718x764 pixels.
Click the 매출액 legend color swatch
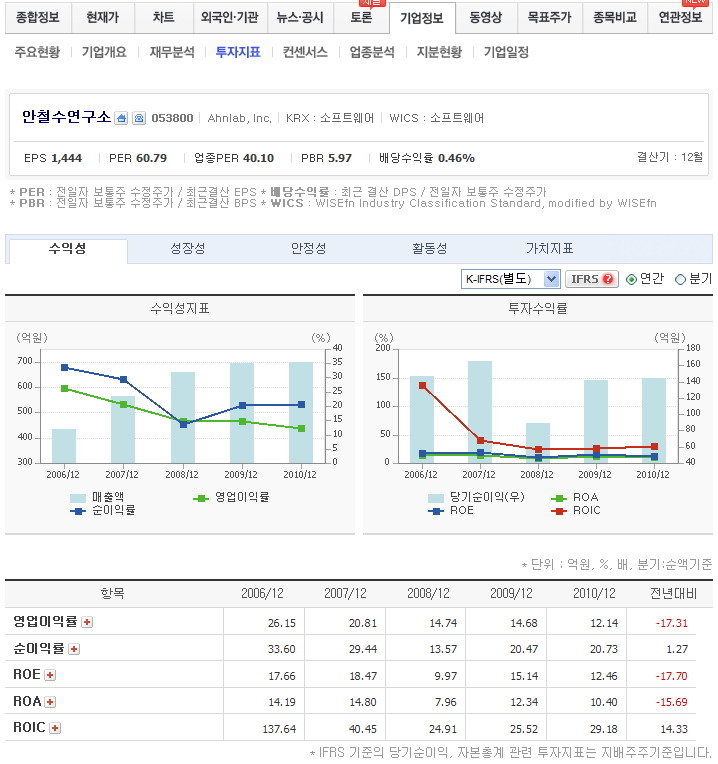pyautogui.click(x=78, y=497)
